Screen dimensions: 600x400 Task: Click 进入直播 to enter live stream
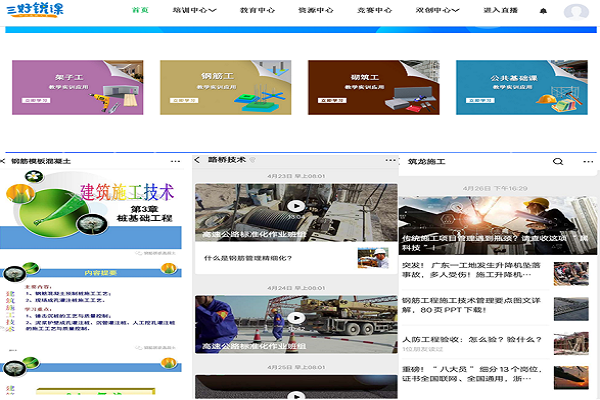click(501, 11)
